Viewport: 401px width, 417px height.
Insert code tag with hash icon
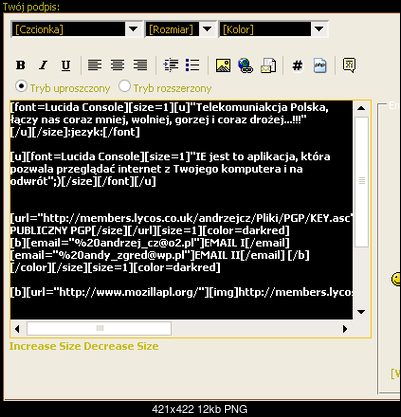(x=297, y=66)
